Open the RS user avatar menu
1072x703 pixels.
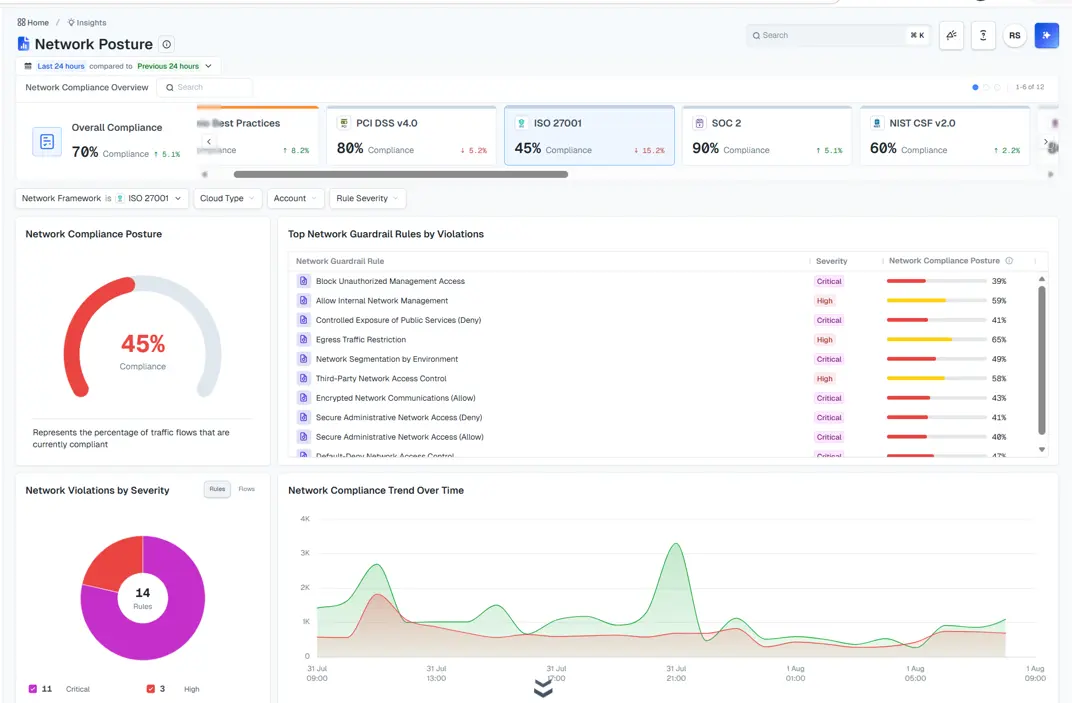coord(1015,36)
